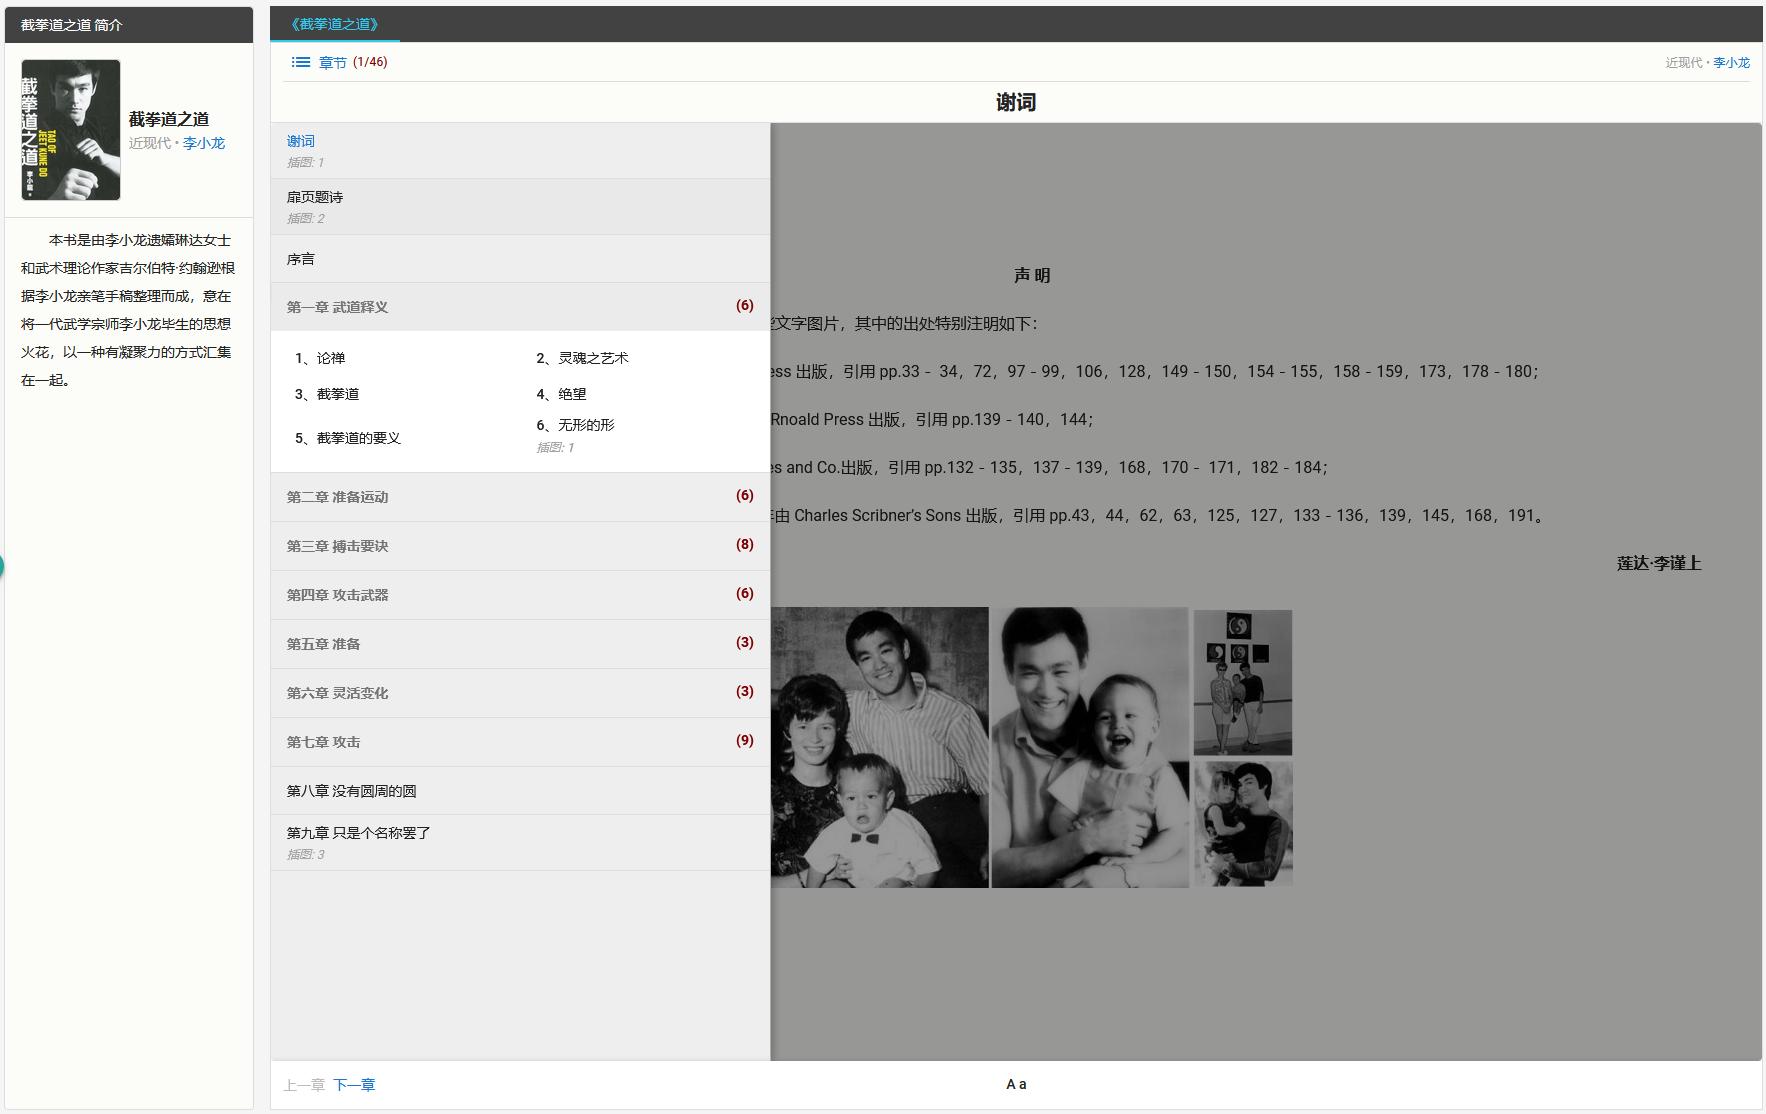This screenshot has height=1114, width=1766.
Task: Open 谢词 in chapter list
Action: coord(301,141)
